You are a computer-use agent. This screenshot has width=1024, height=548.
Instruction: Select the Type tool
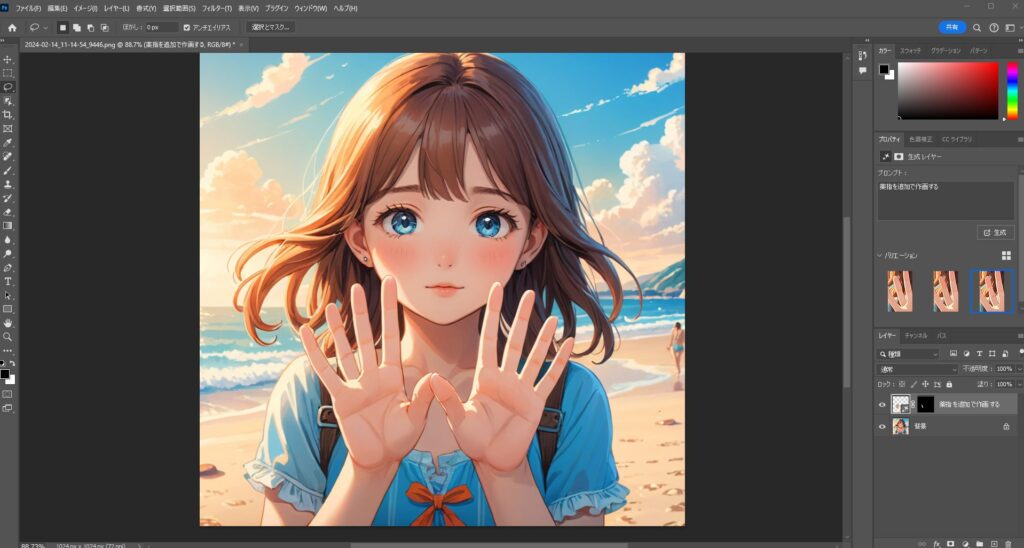[8, 282]
